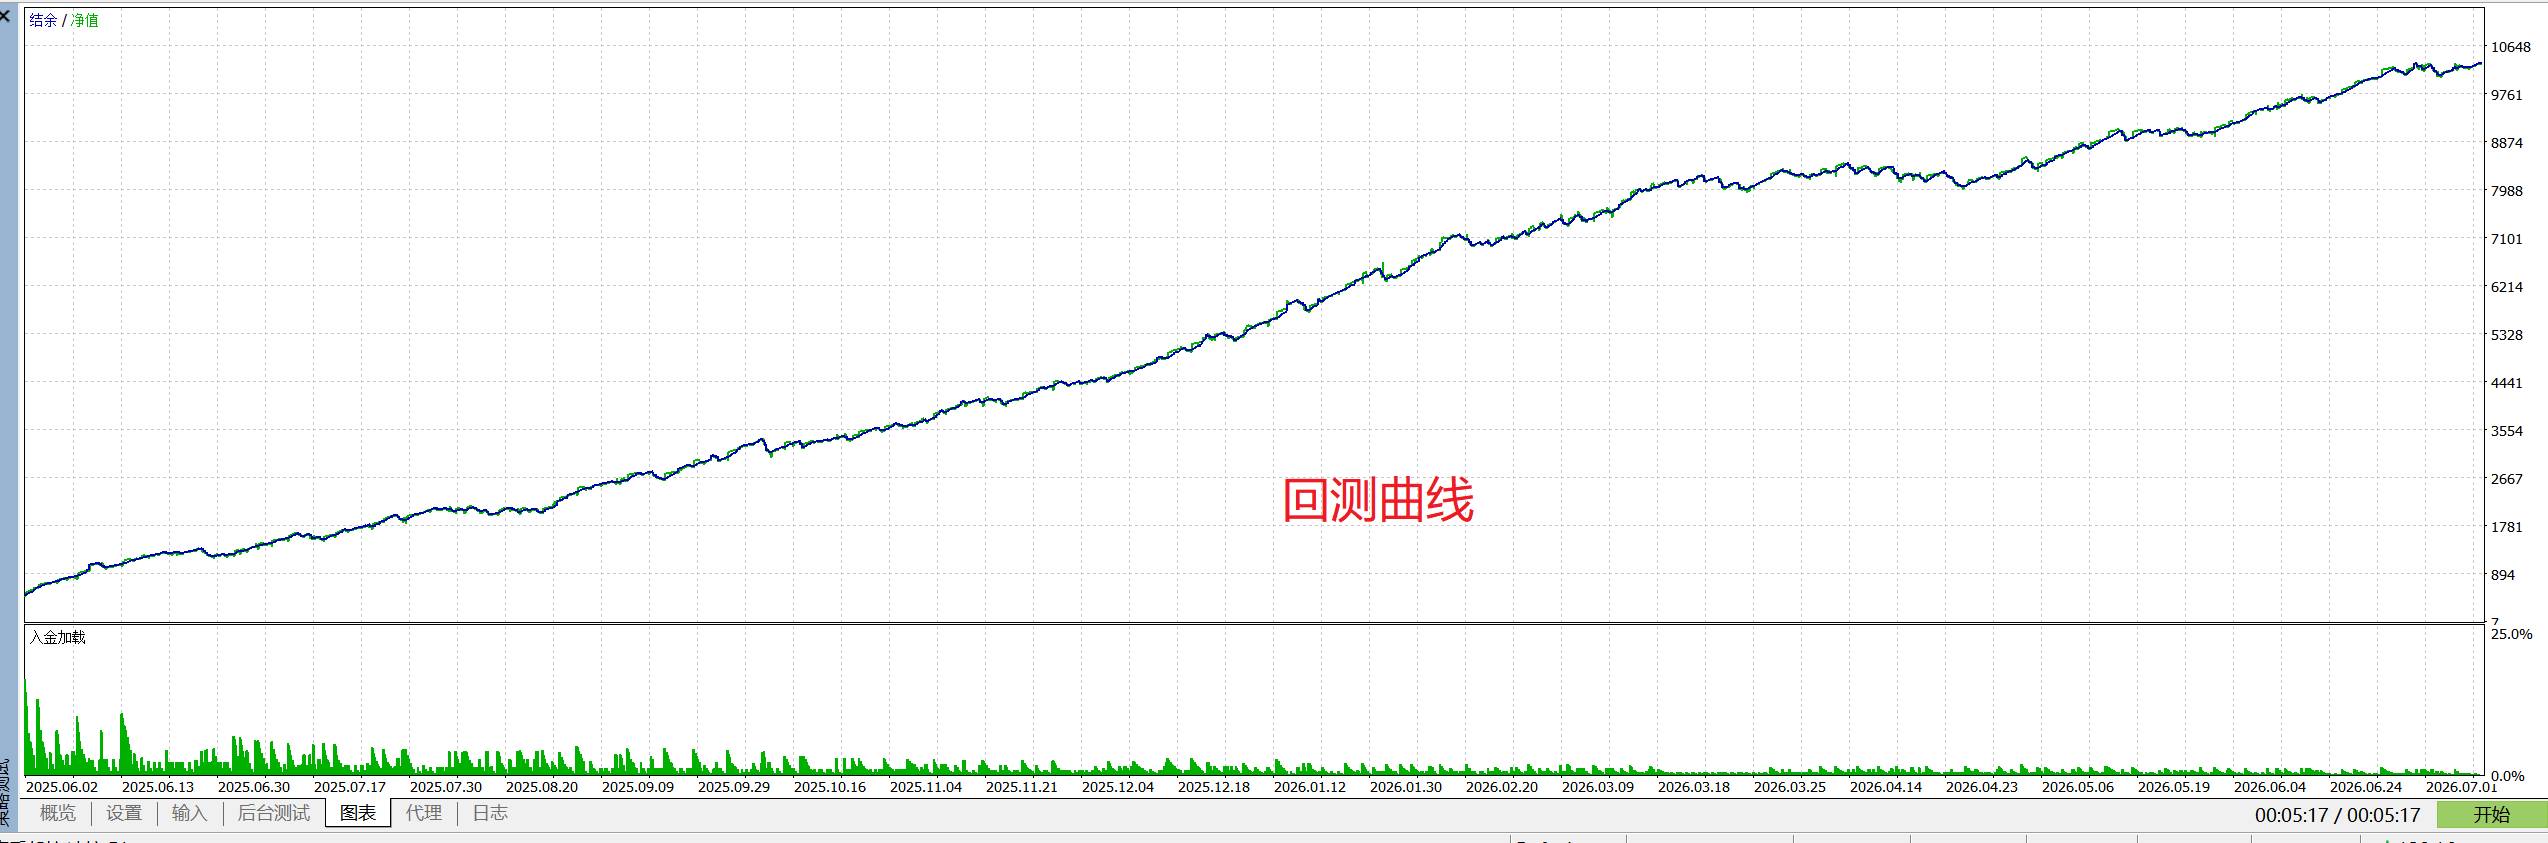Click the 00:05:17 / 00:05:17 elapsed time readout
Viewport: 2548px width, 843px height.
tap(2337, 815)
